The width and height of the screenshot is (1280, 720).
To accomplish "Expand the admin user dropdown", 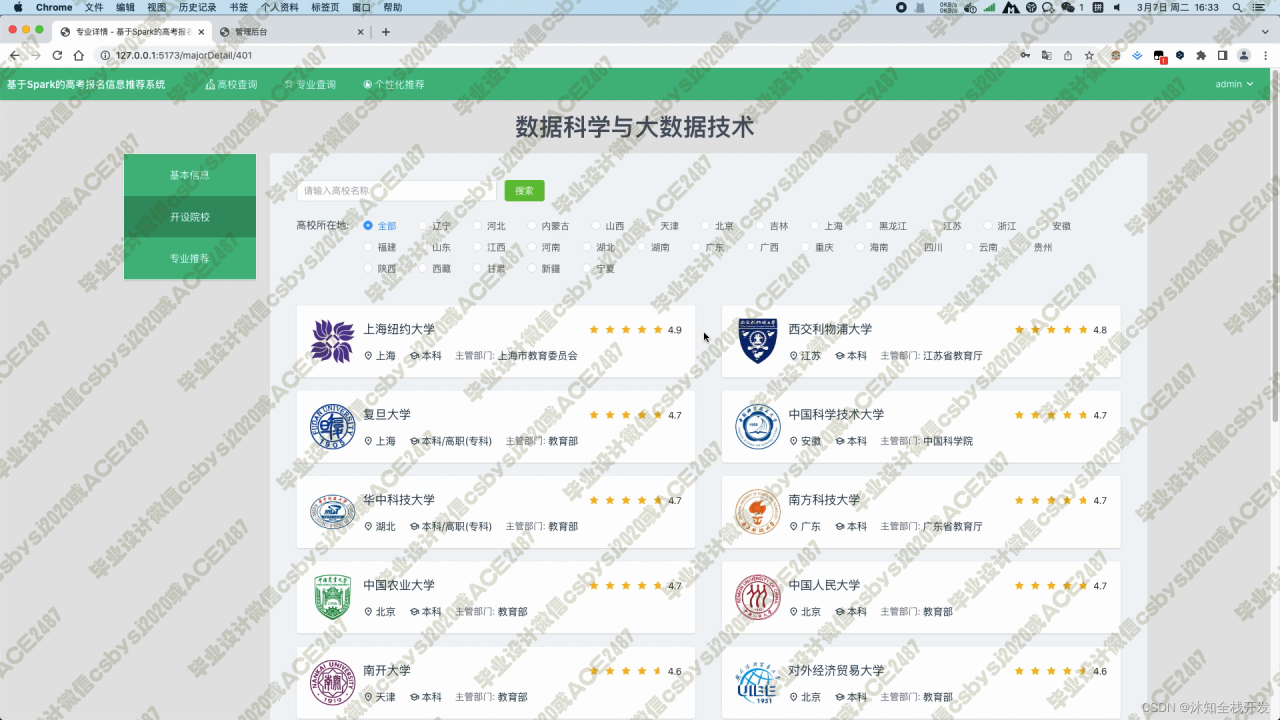I will point(1234,84).
